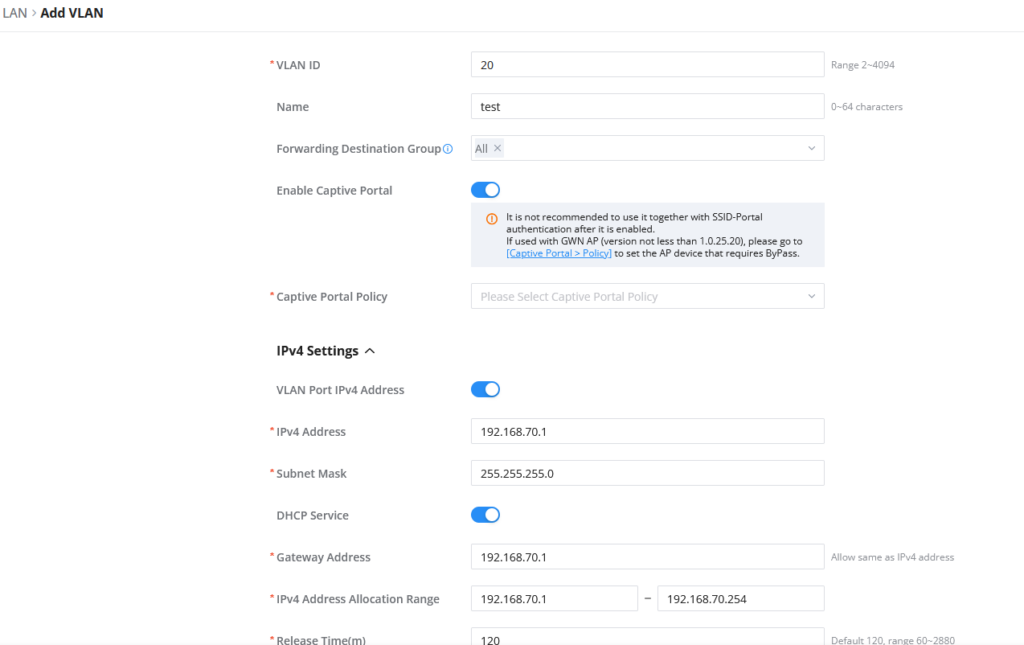Viewport: 1024px width, 645px height.
Task: Click the DHCP Service label
Action: 312,516
